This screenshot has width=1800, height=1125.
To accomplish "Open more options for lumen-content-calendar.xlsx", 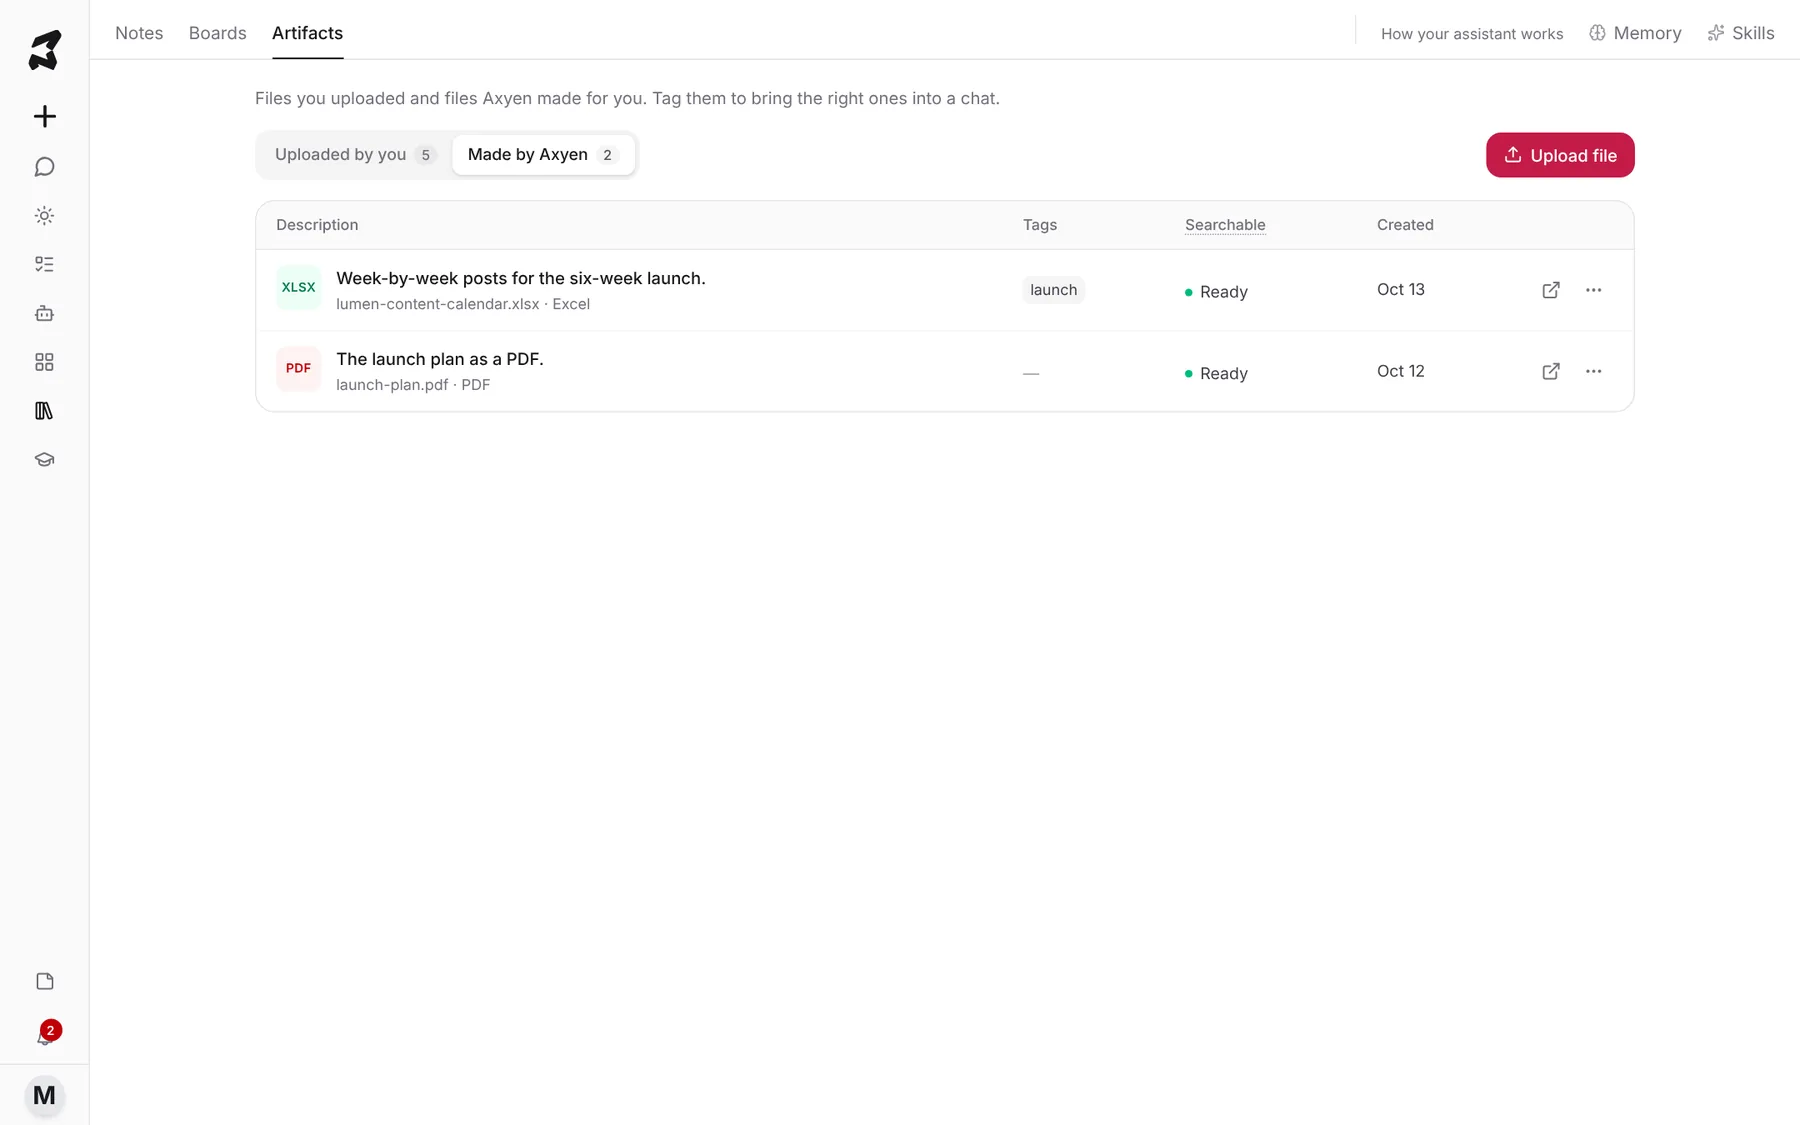I will coord(1594,290).
